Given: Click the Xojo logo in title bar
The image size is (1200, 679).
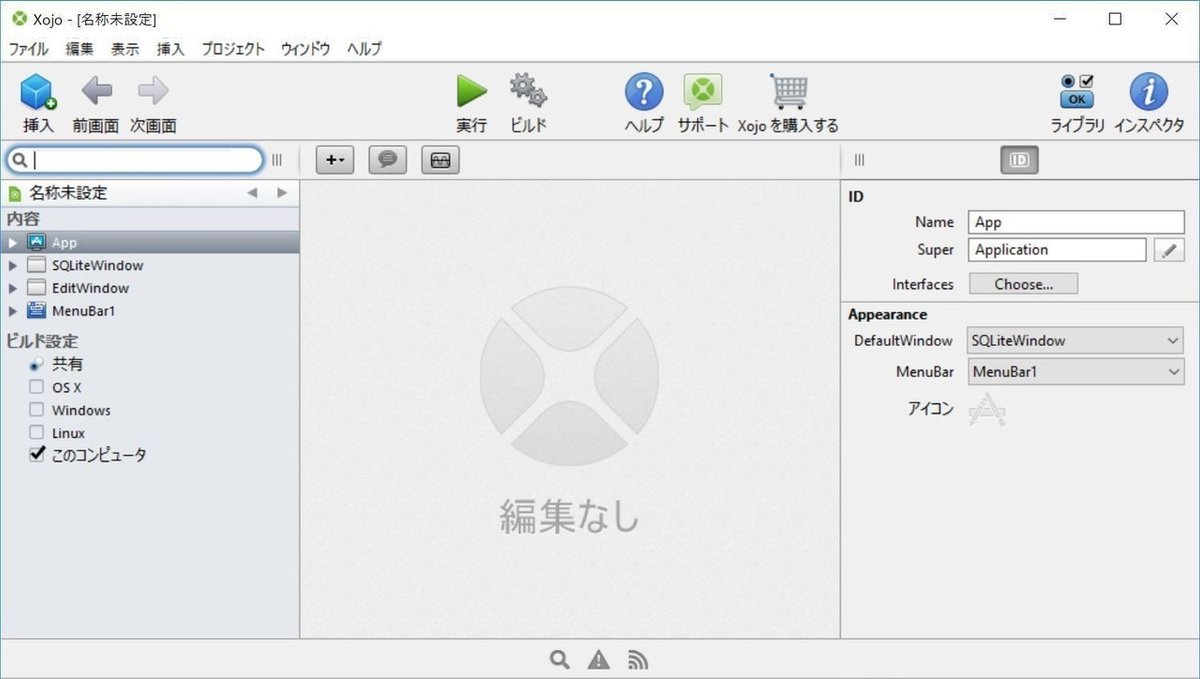Looking at the screenshot, I should 19,19.
